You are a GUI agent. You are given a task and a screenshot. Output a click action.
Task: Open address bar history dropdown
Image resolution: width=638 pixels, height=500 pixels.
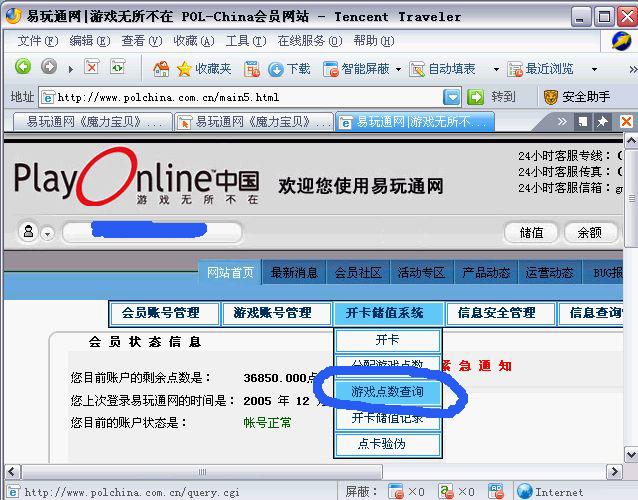[x=452, y=97]
